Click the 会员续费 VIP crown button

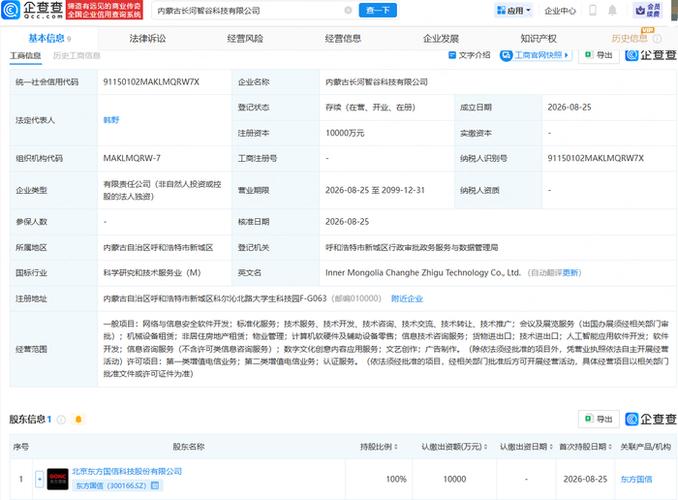648,10
